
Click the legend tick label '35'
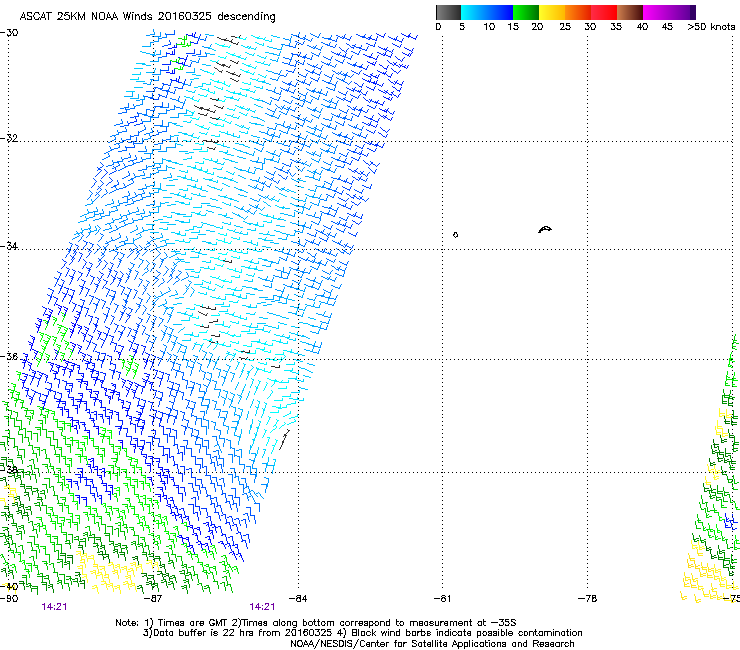[x=616, y=27]
